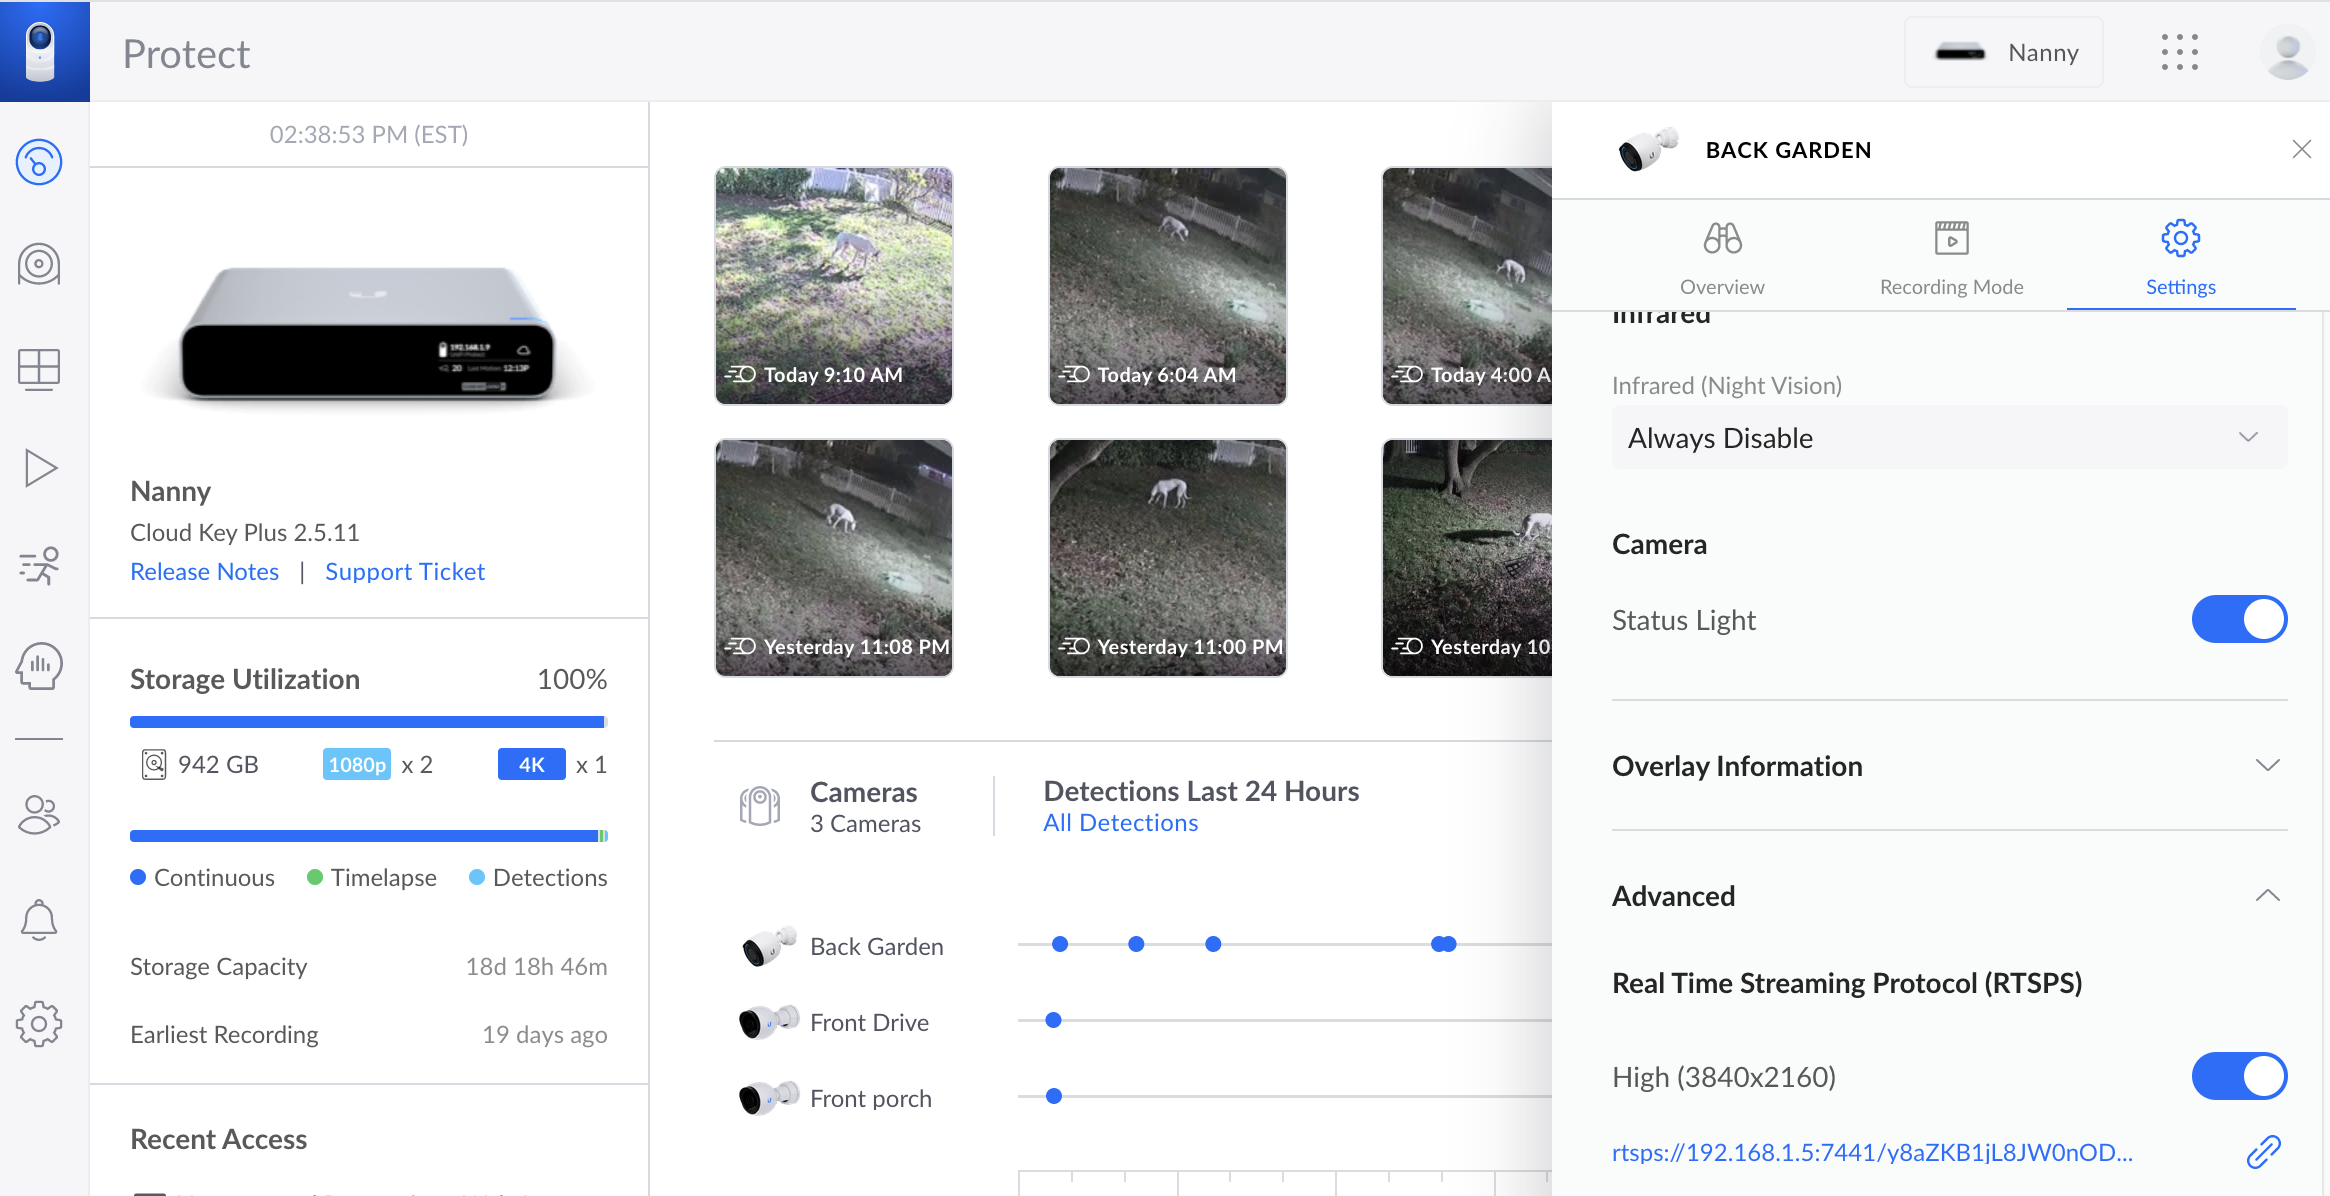
Task: Copy the RTSPS stream link icon
Action: click(2263, 1152)
